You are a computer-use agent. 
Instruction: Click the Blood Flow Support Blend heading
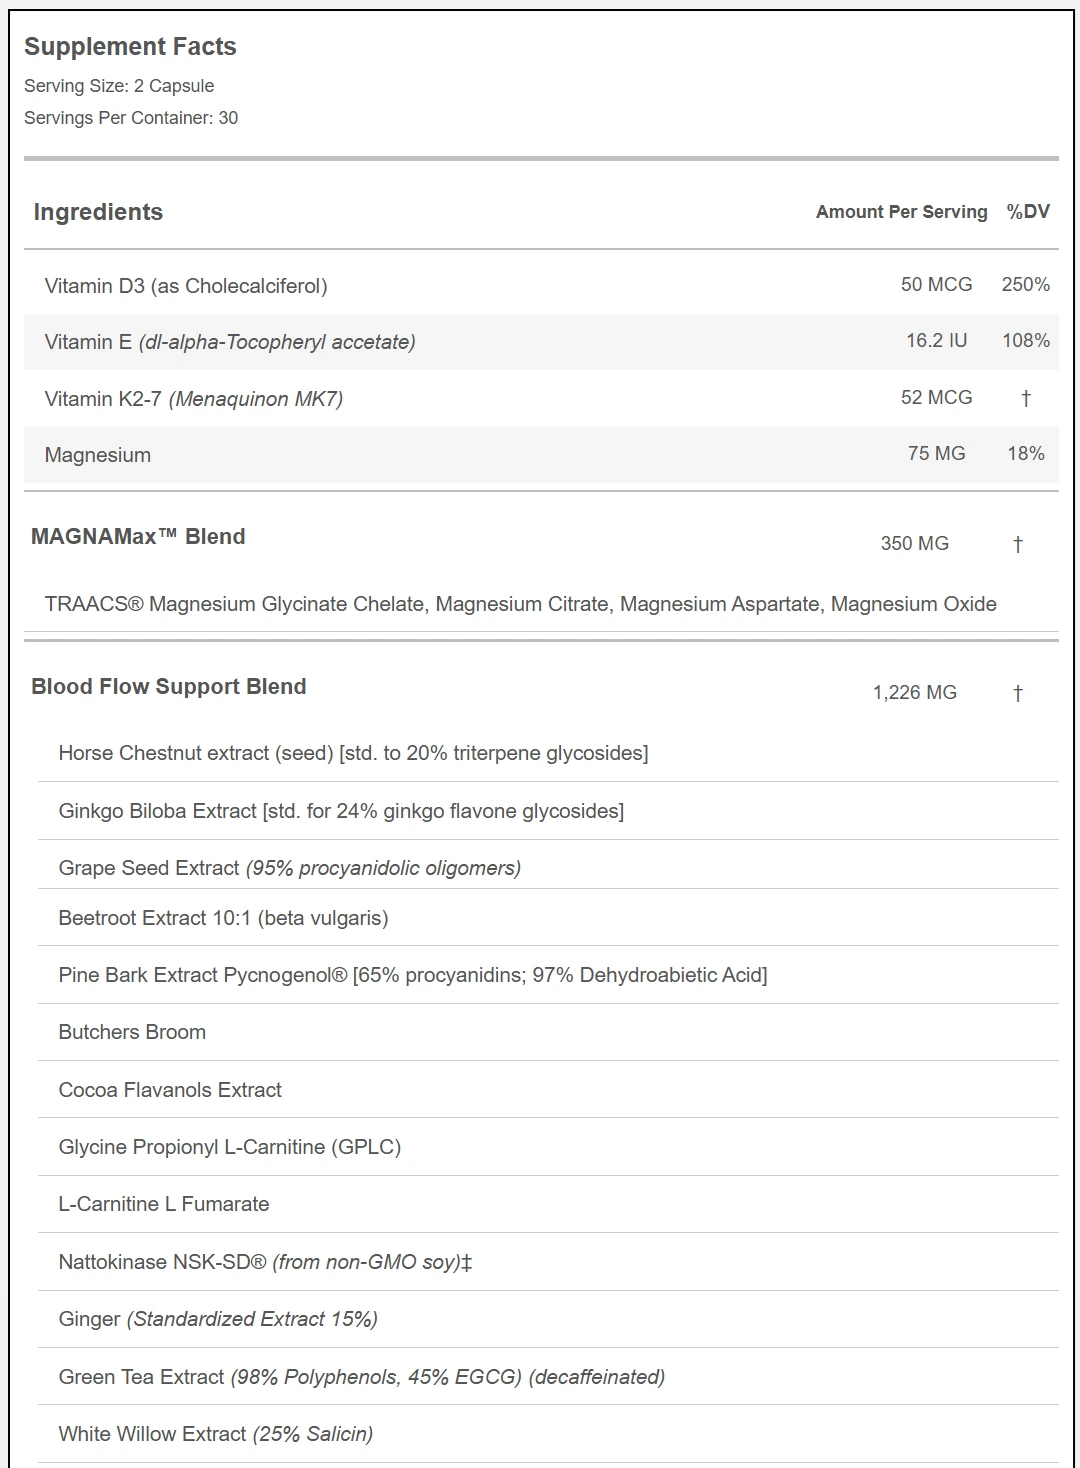pos(169,687)
